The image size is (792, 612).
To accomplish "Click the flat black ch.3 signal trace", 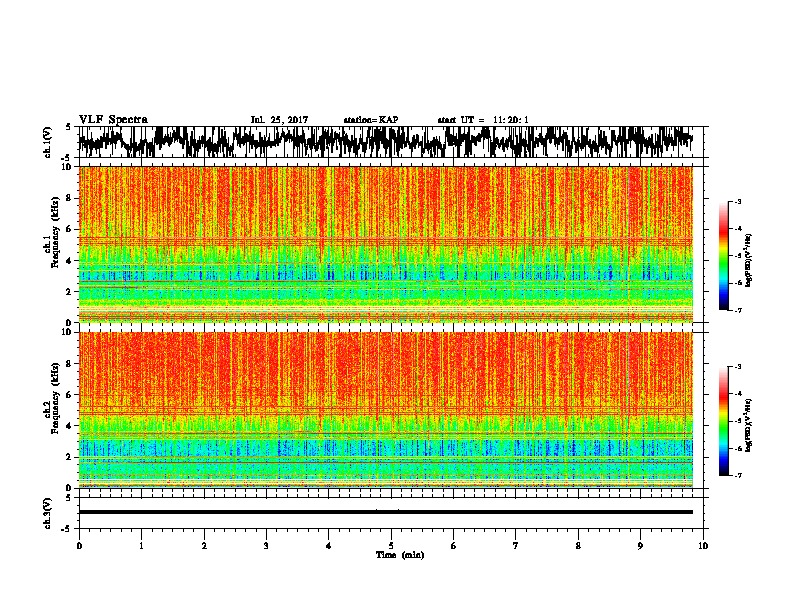I will [x=386, y=512].
